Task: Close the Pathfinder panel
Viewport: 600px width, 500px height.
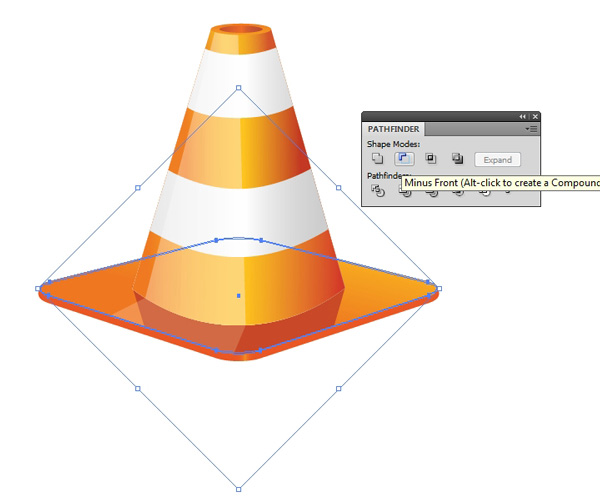Action: point(535,117)
